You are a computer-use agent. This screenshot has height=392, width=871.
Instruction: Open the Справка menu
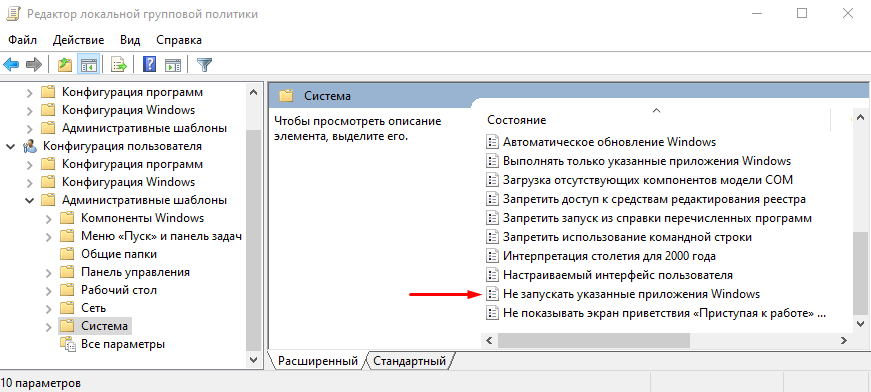tap(179, 40)
